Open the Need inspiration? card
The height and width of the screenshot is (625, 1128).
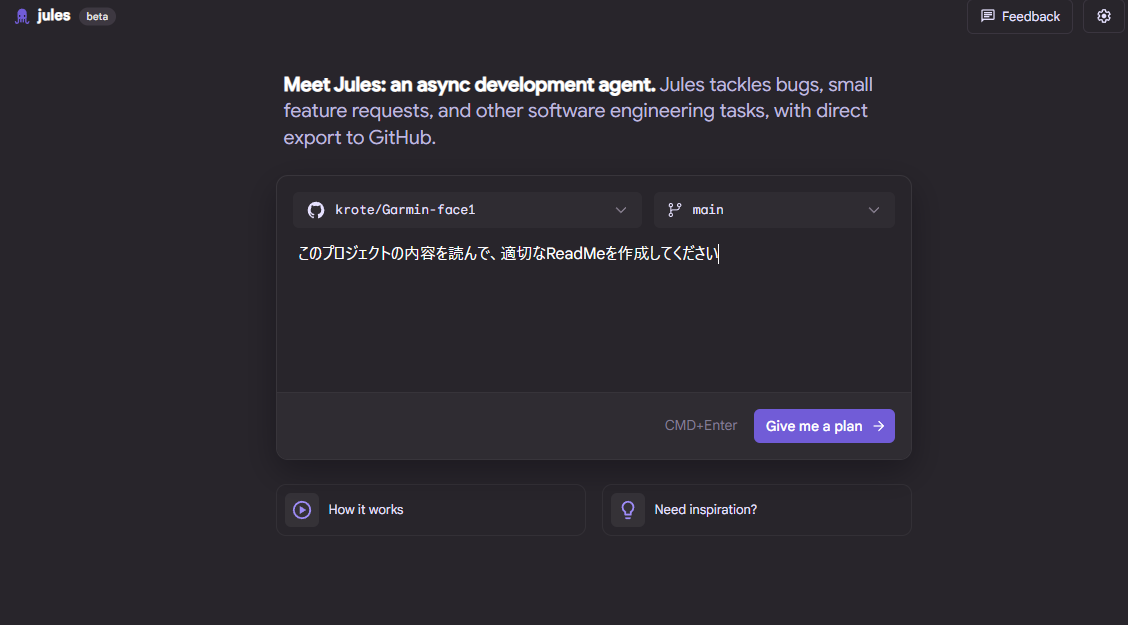(757, 510)
